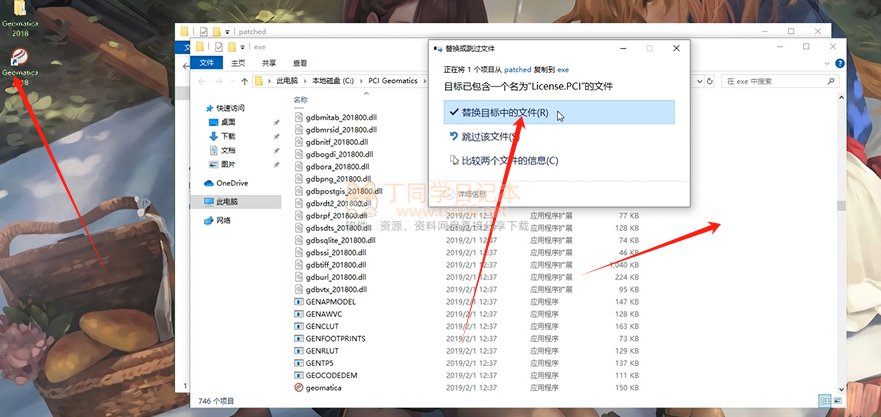The height and width of the screenshot is (417, 881).
Task: Select the GENAPMODEL application file
Action: [330, 302]
